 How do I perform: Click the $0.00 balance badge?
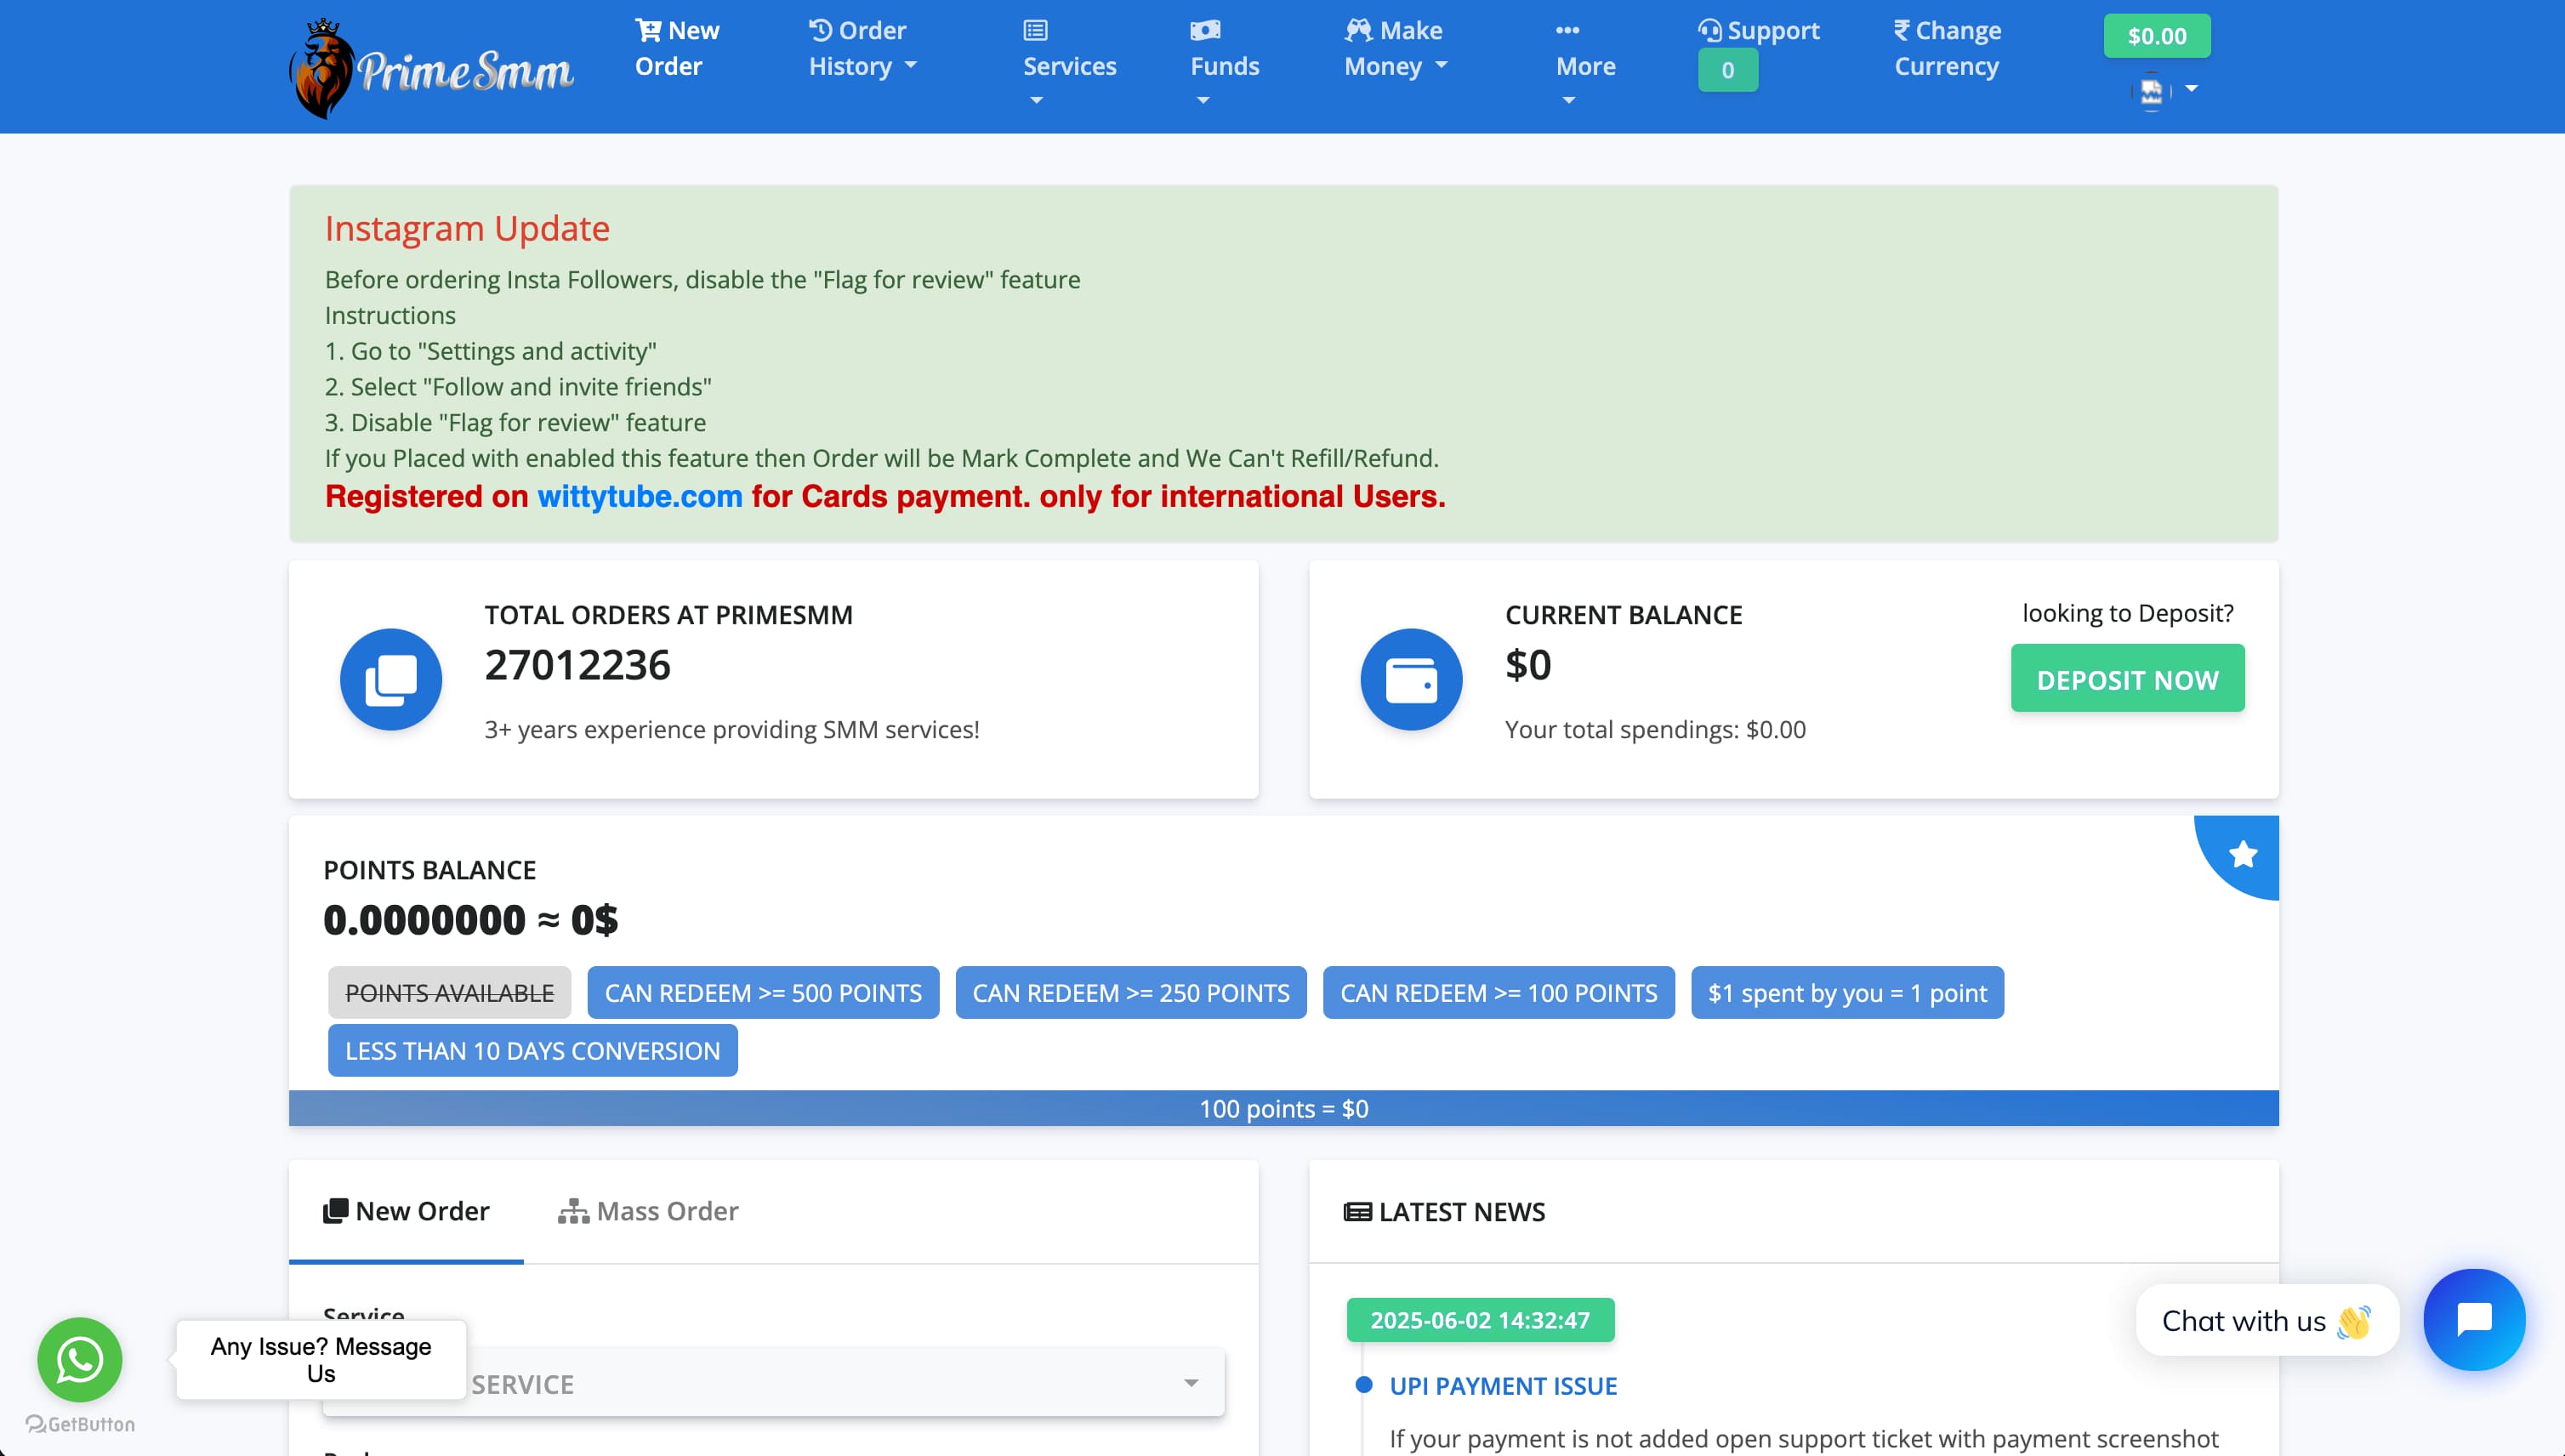pyautogui.click(x=2157, y=36)
